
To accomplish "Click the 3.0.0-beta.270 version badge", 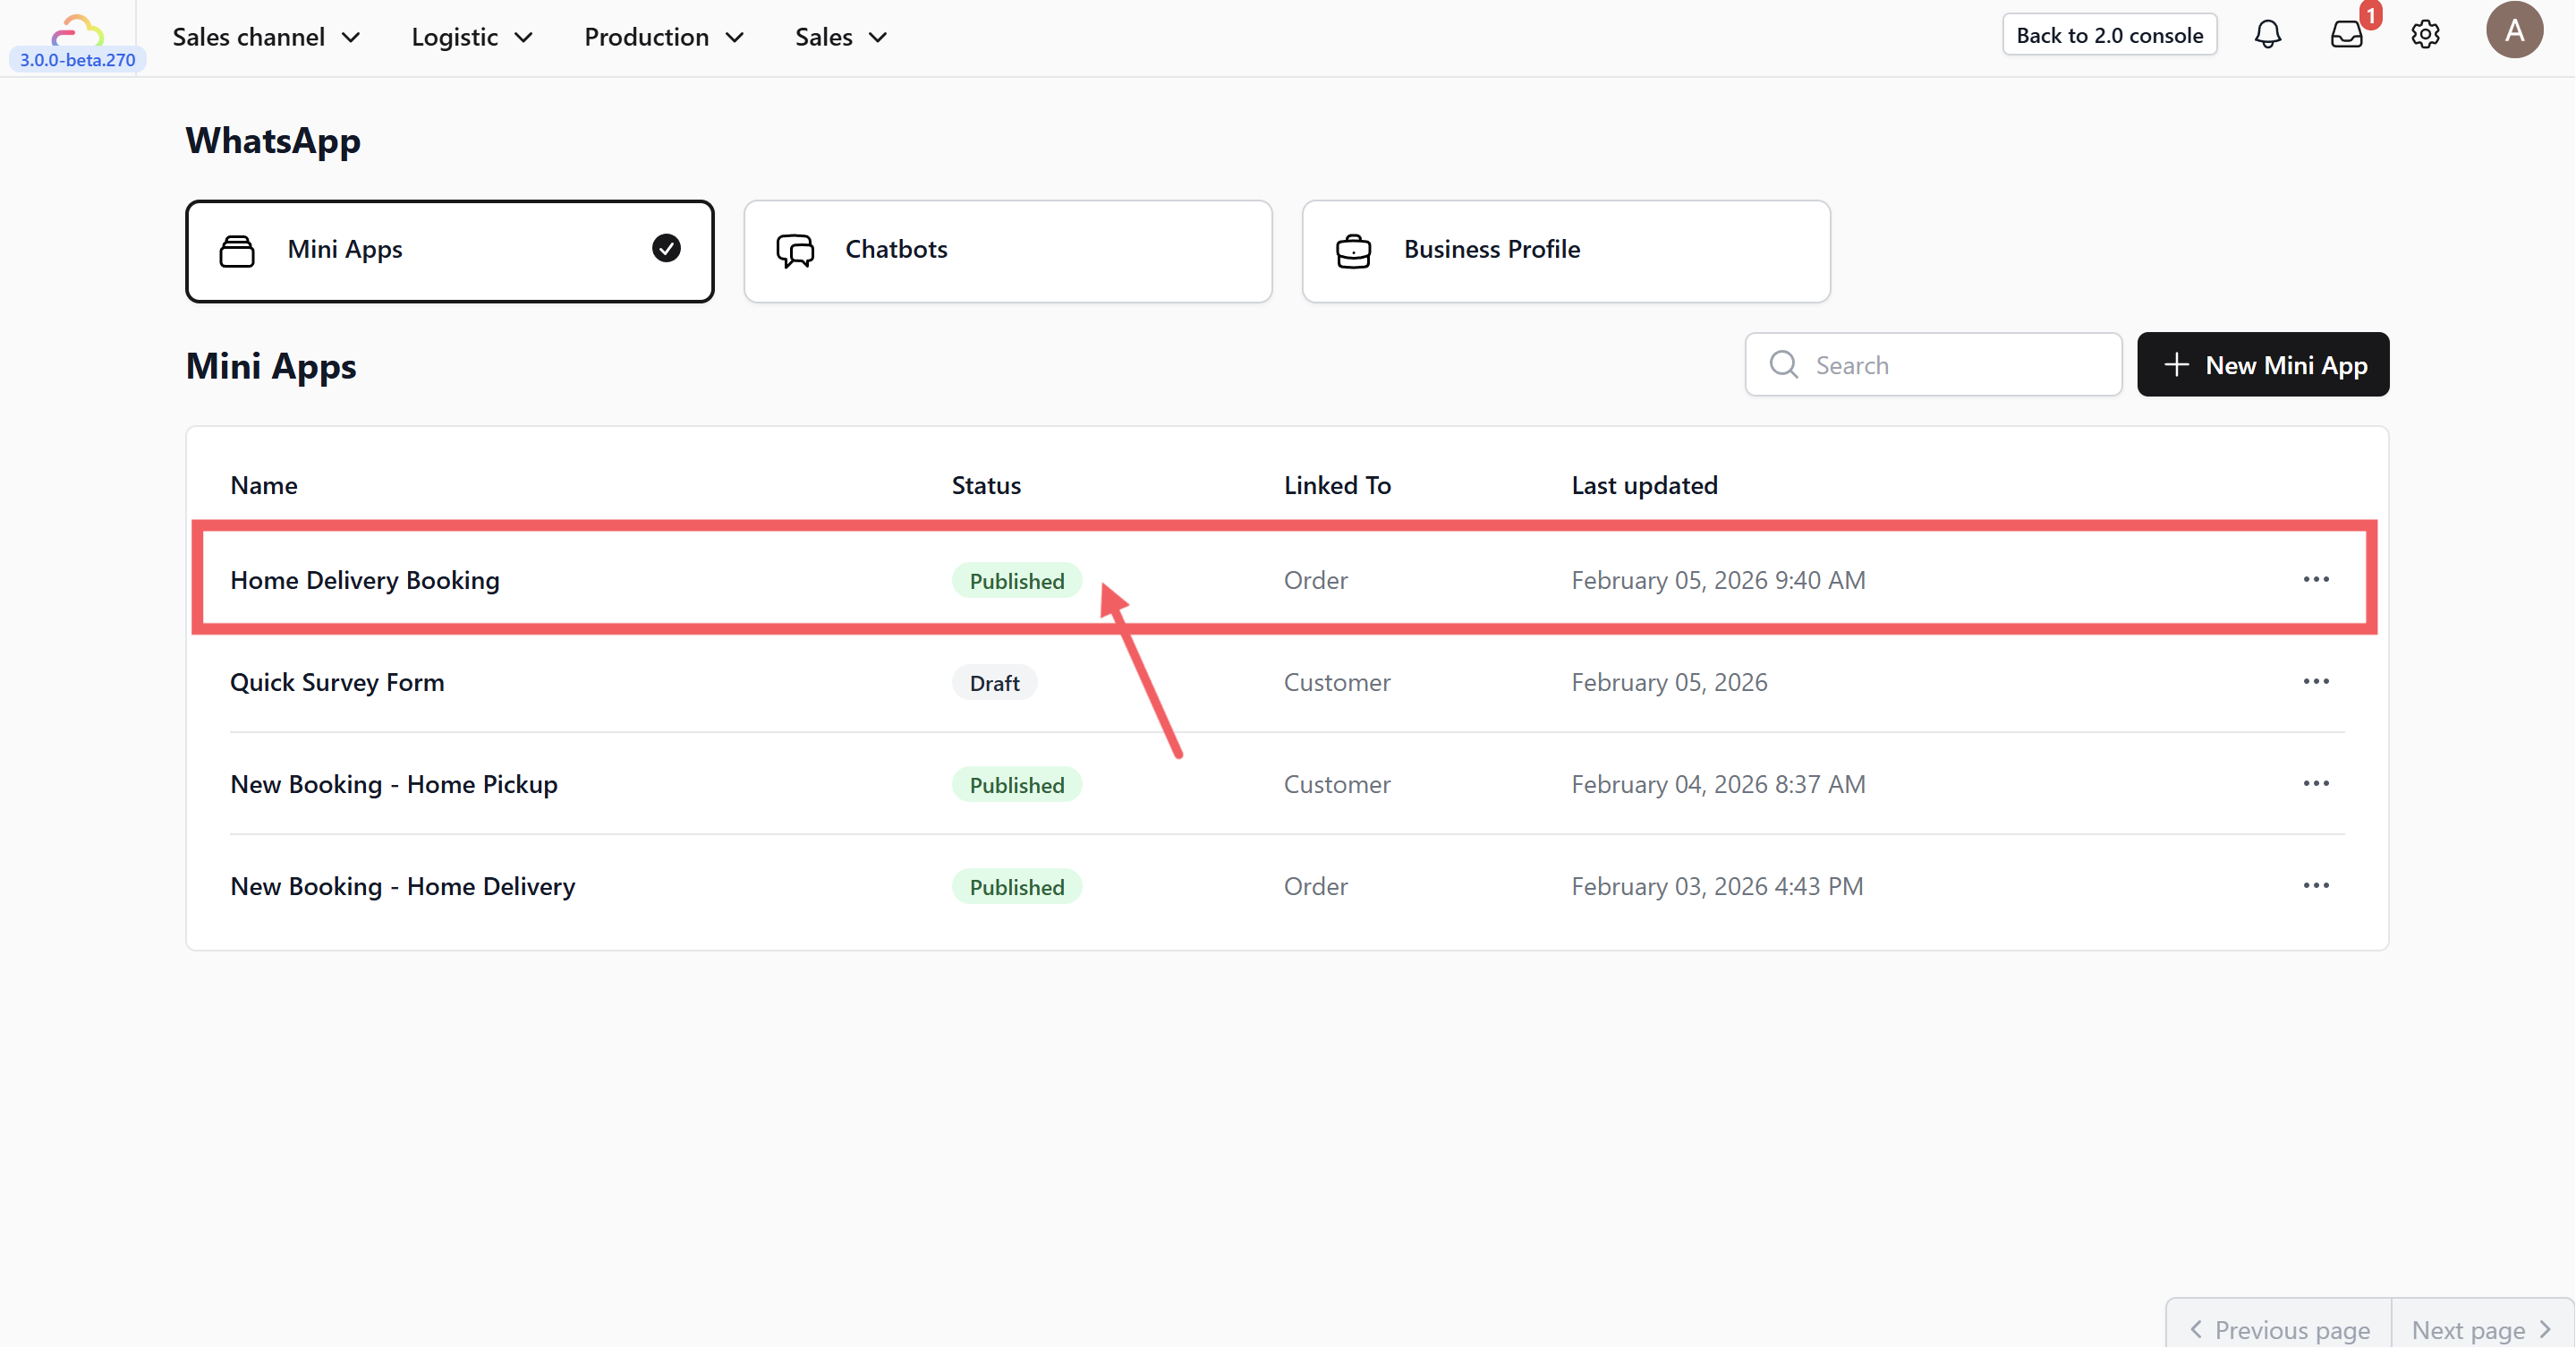I will click(77, 60).
